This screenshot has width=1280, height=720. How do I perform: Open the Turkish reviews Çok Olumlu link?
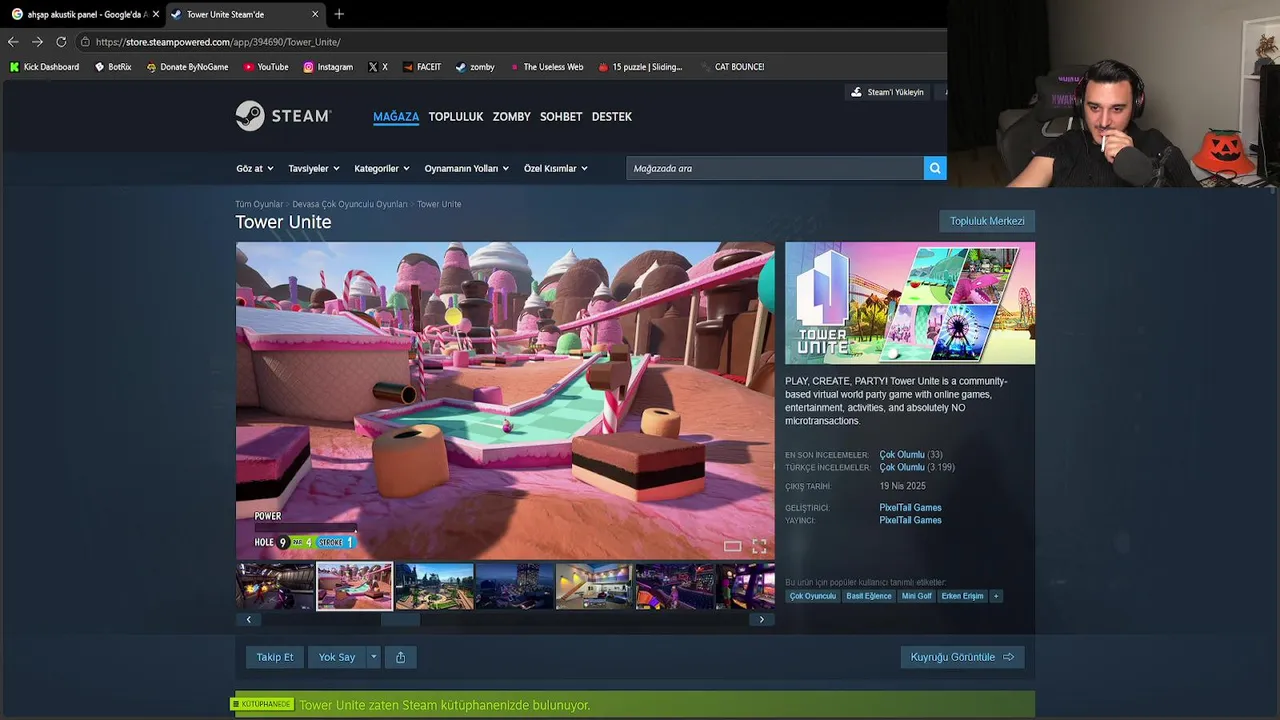902,467
